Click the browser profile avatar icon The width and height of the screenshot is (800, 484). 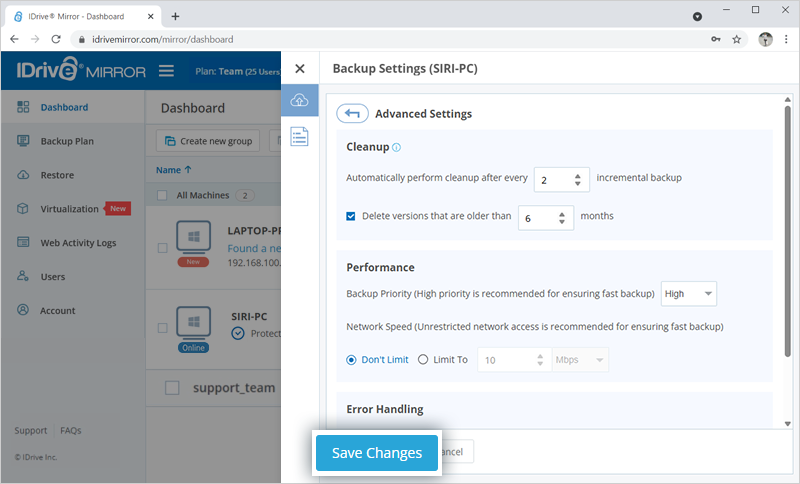tap(765, 40)
